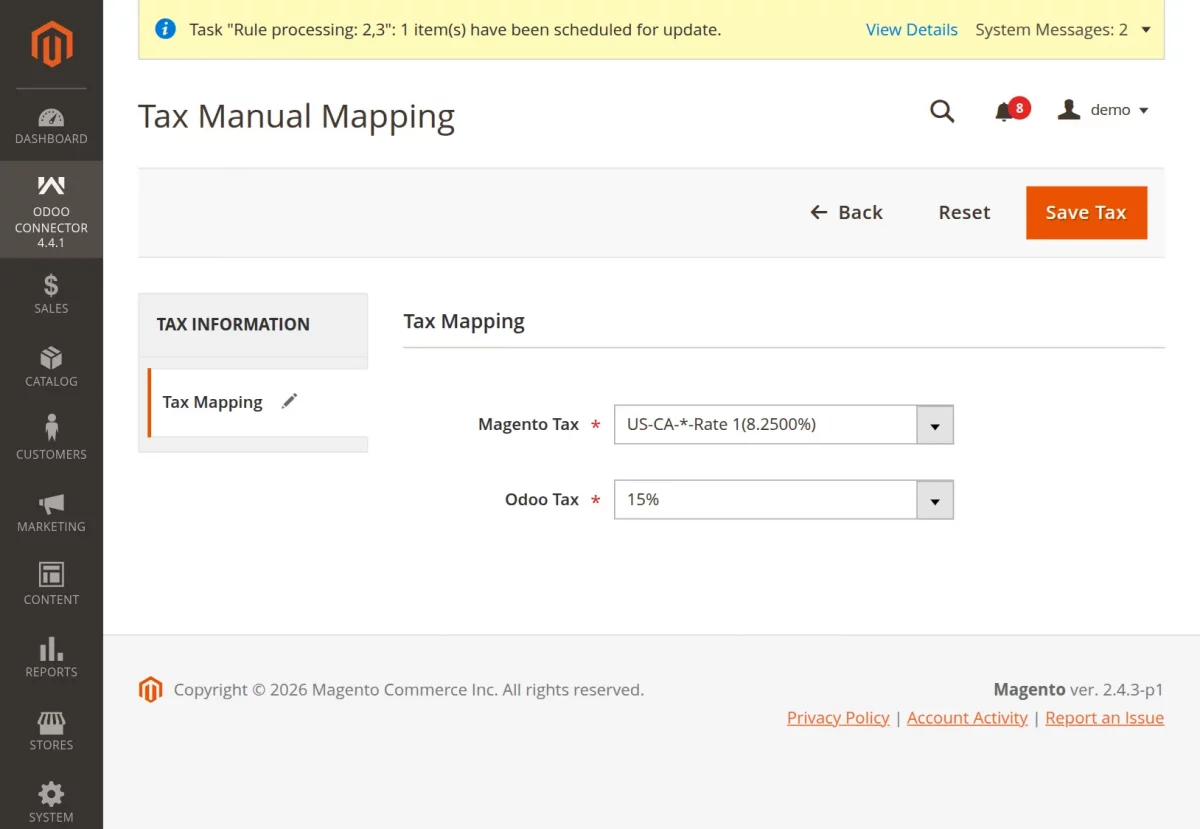Click the Magento logo in footer

150,690
